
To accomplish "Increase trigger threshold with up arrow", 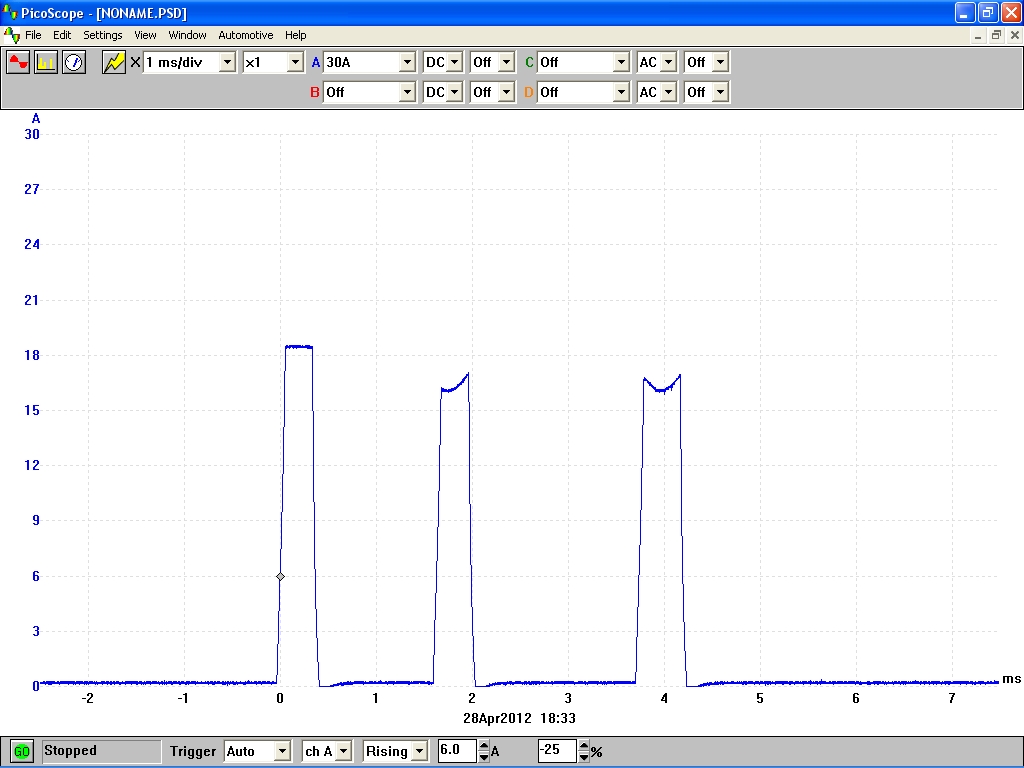I will 484,746.
